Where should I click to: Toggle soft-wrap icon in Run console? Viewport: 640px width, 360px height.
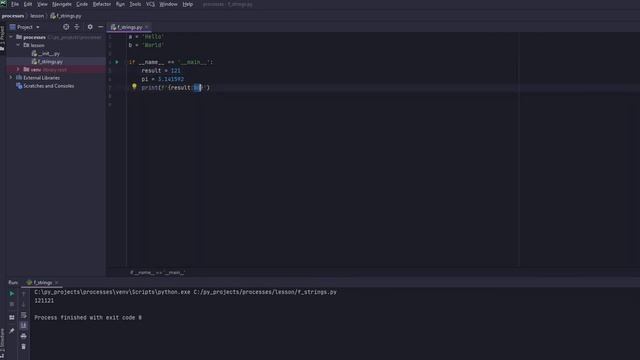[23, 315]
